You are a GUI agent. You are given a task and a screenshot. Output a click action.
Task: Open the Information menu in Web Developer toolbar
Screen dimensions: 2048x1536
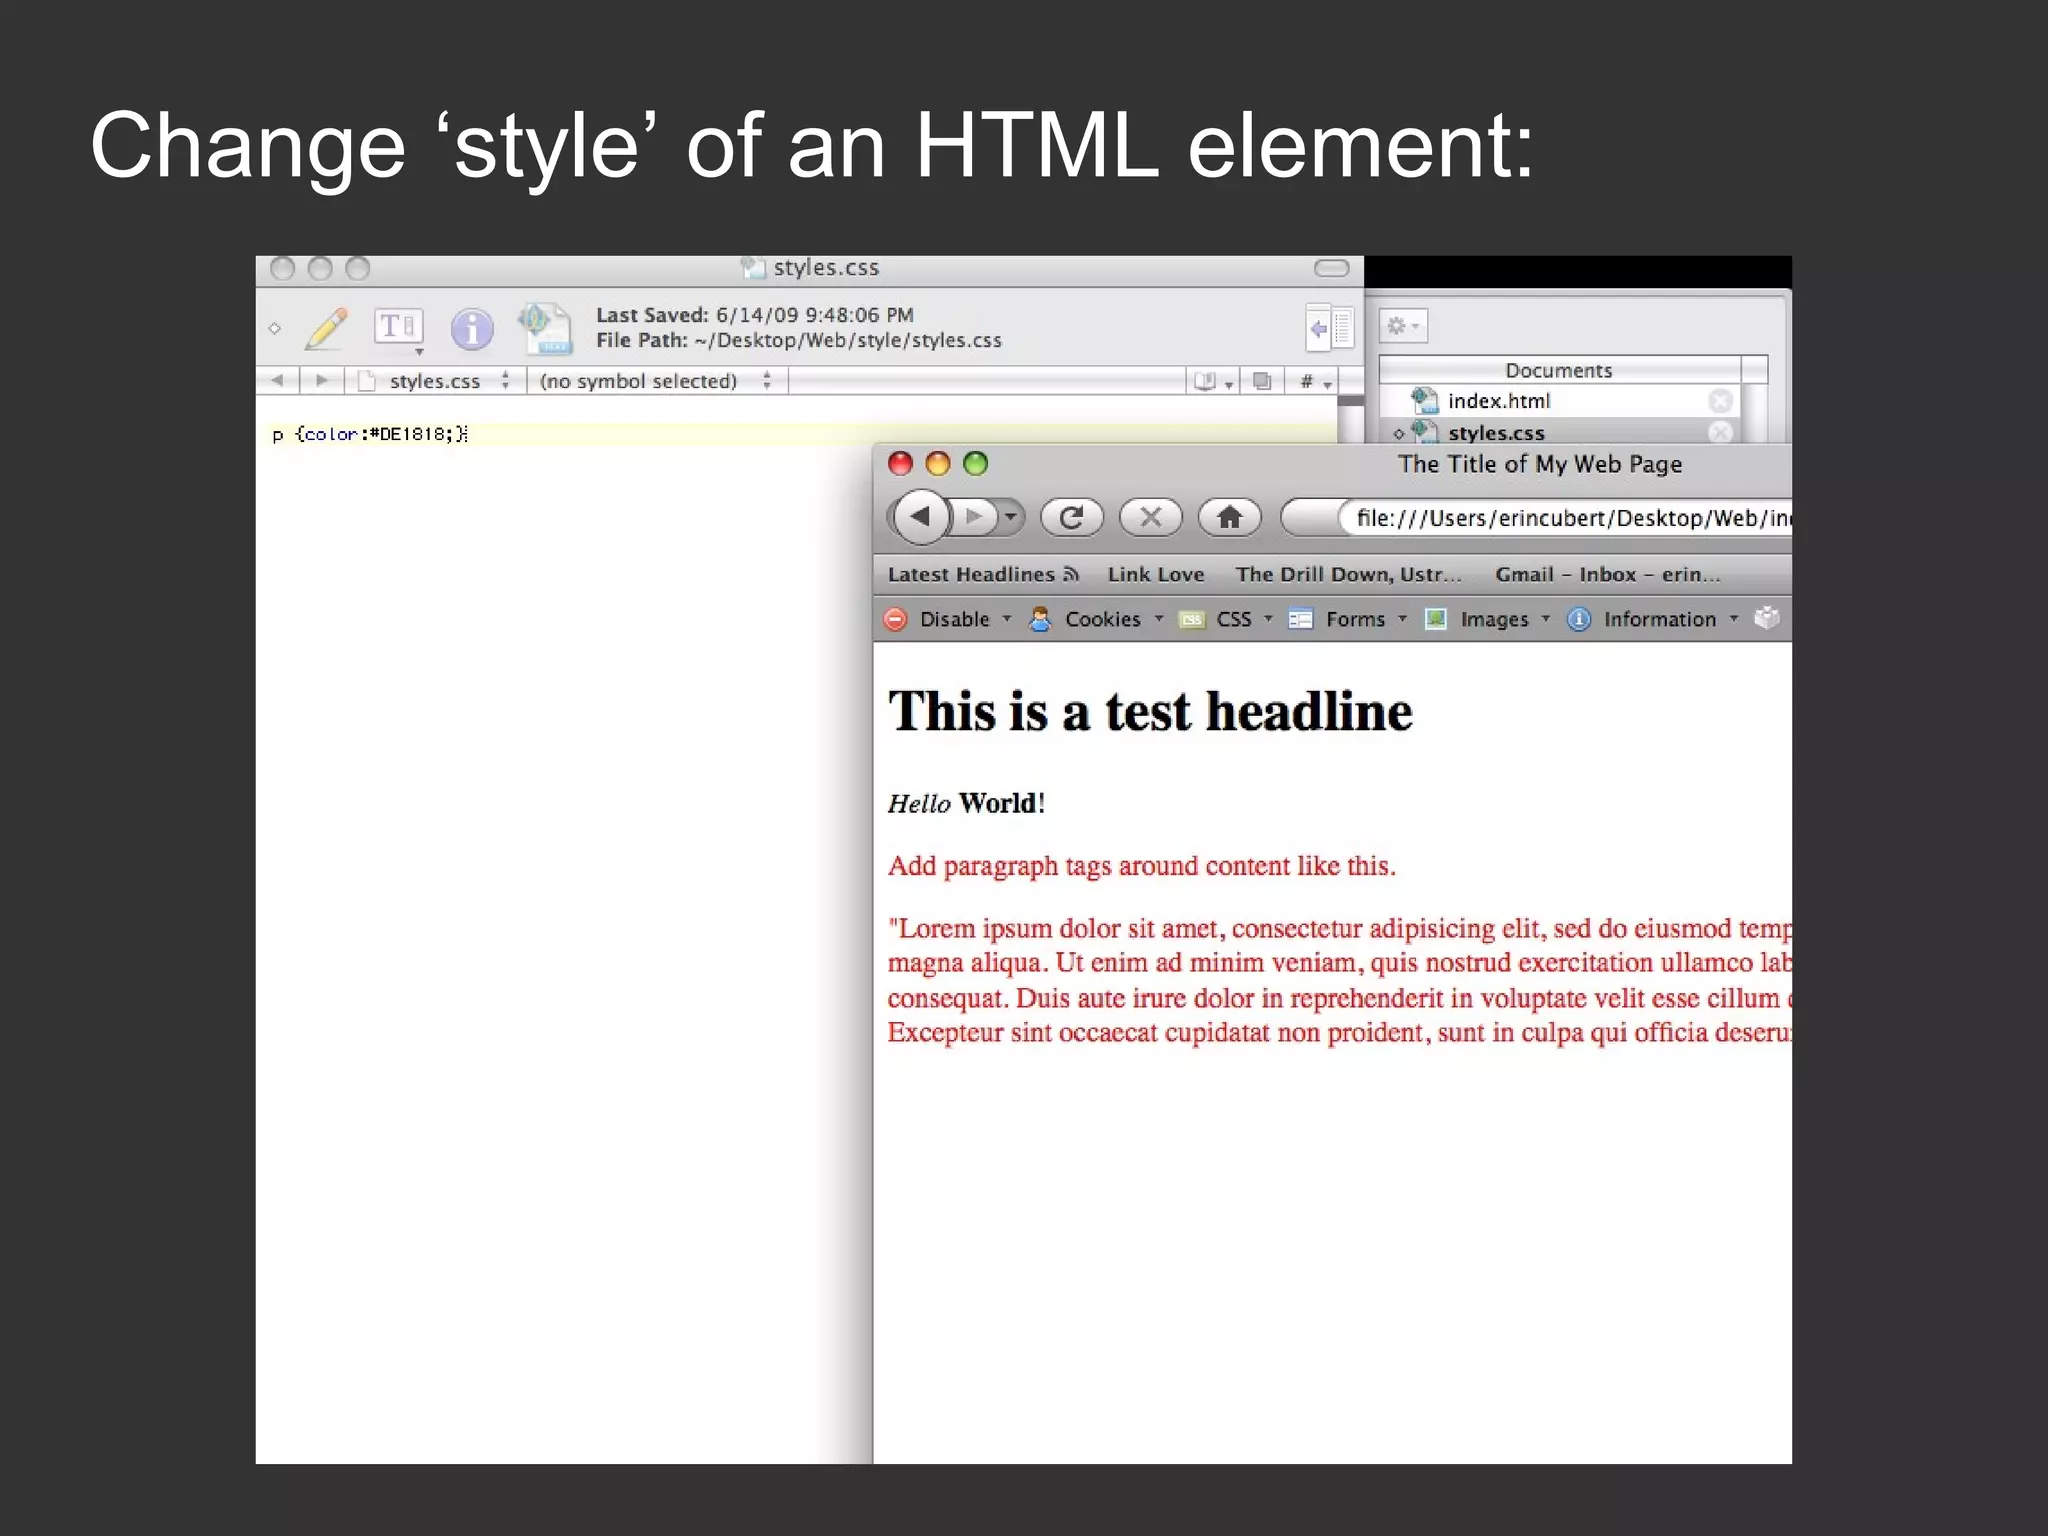pyautogui.click(x=1652, y=619)
